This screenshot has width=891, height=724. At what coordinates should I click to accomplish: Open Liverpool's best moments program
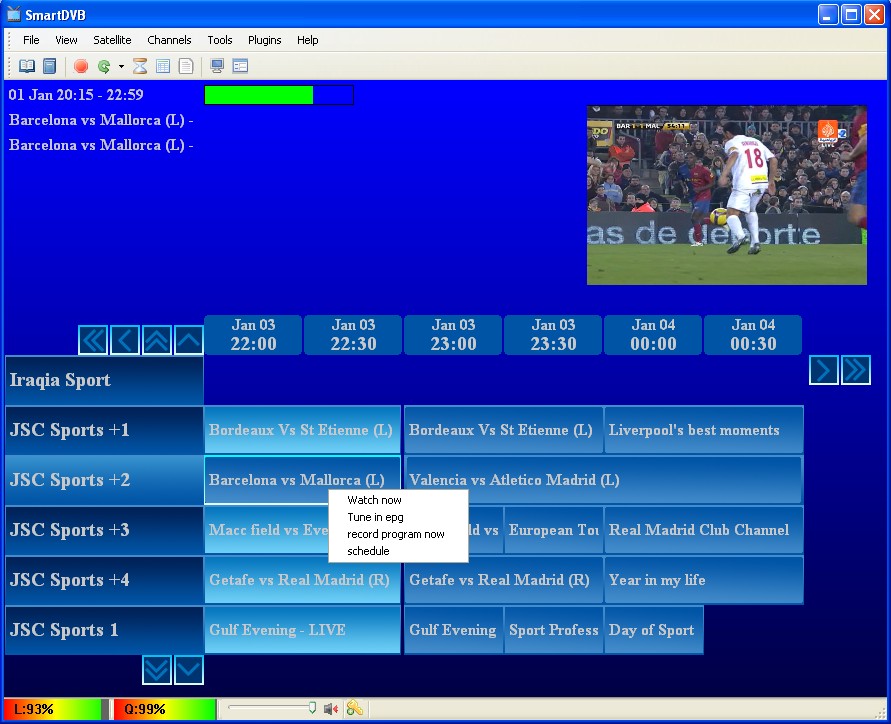[703, 430]
